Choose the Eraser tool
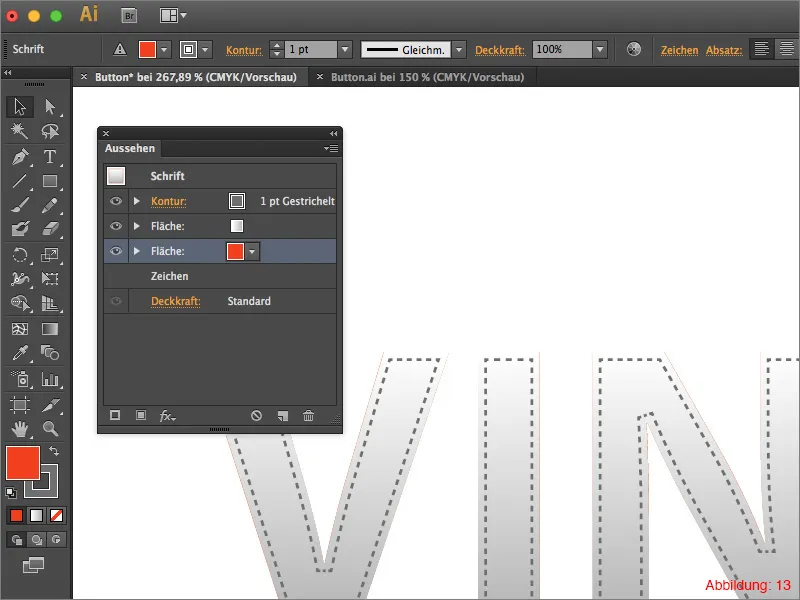This screenshot has width=800, height=600. (x=49, y=229)
